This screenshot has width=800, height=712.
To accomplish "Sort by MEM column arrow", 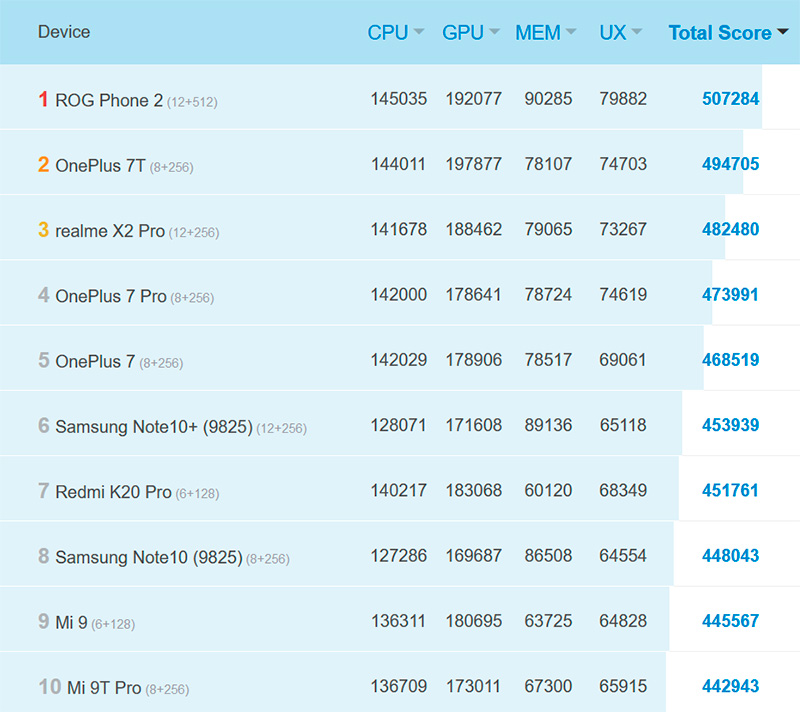I will (571, 33).
